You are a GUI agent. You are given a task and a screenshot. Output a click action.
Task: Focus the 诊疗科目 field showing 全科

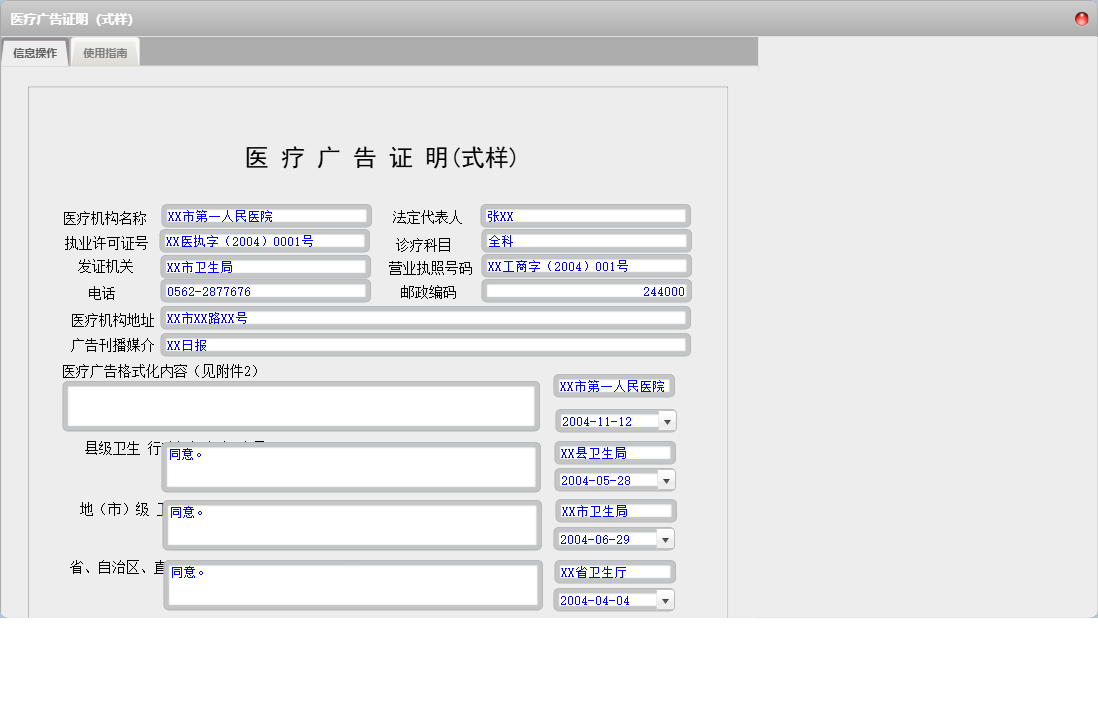click(x=585, y=241)
